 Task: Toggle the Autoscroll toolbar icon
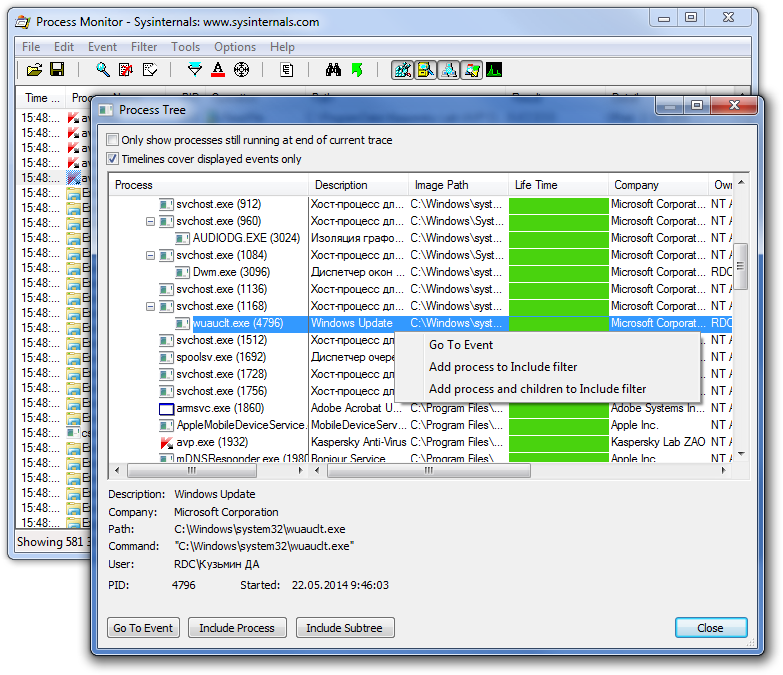click(126, 70)
